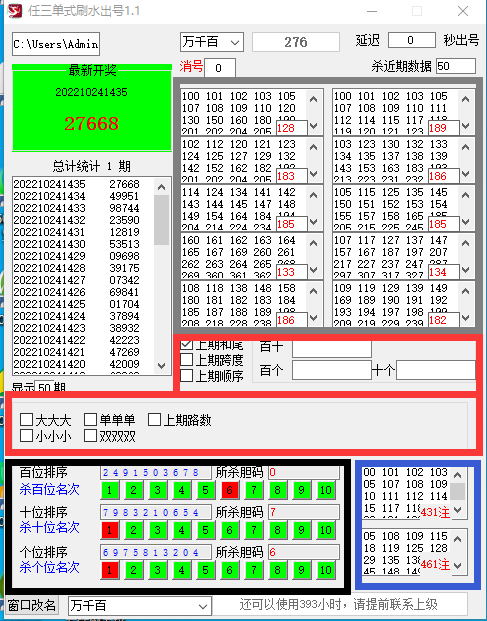Click the 276 output number field
The width and height of the screenshot is (487, 621).
[296, 42]
